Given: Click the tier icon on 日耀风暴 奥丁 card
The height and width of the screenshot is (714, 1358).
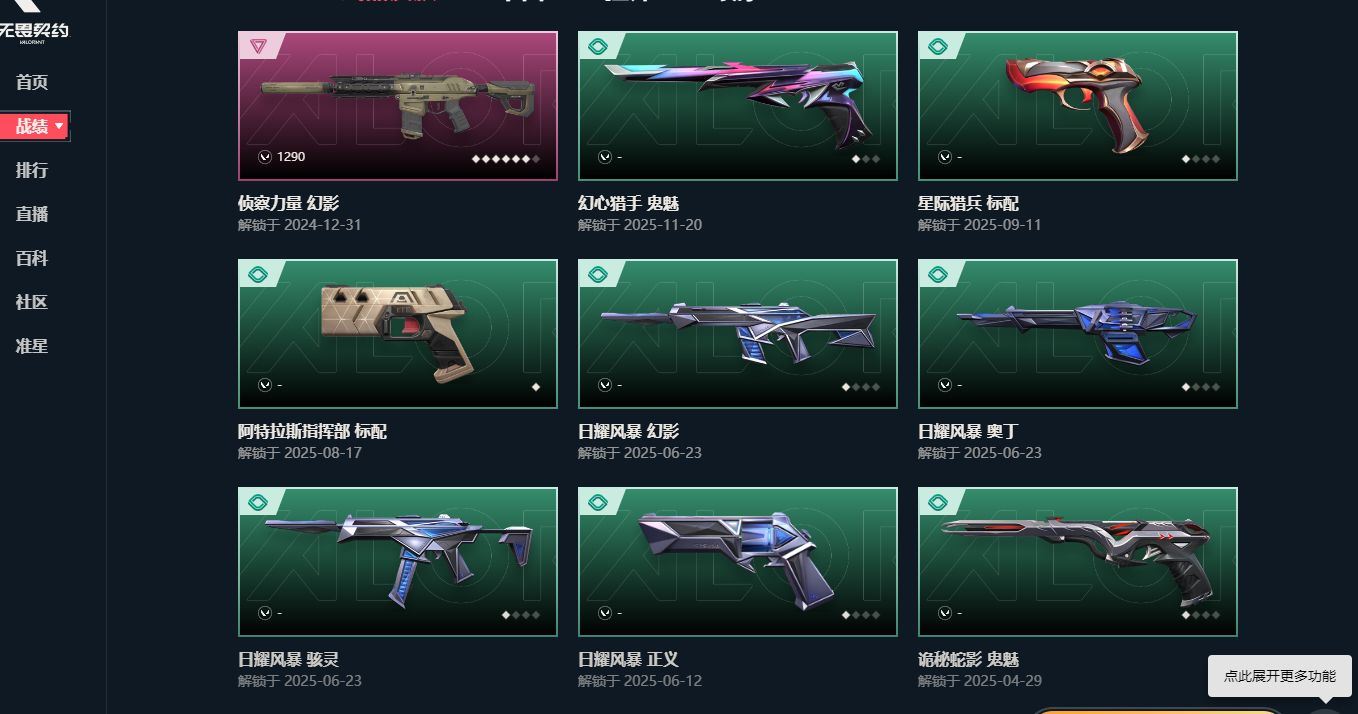Looking at the screenshot, I should coord(938,274).
